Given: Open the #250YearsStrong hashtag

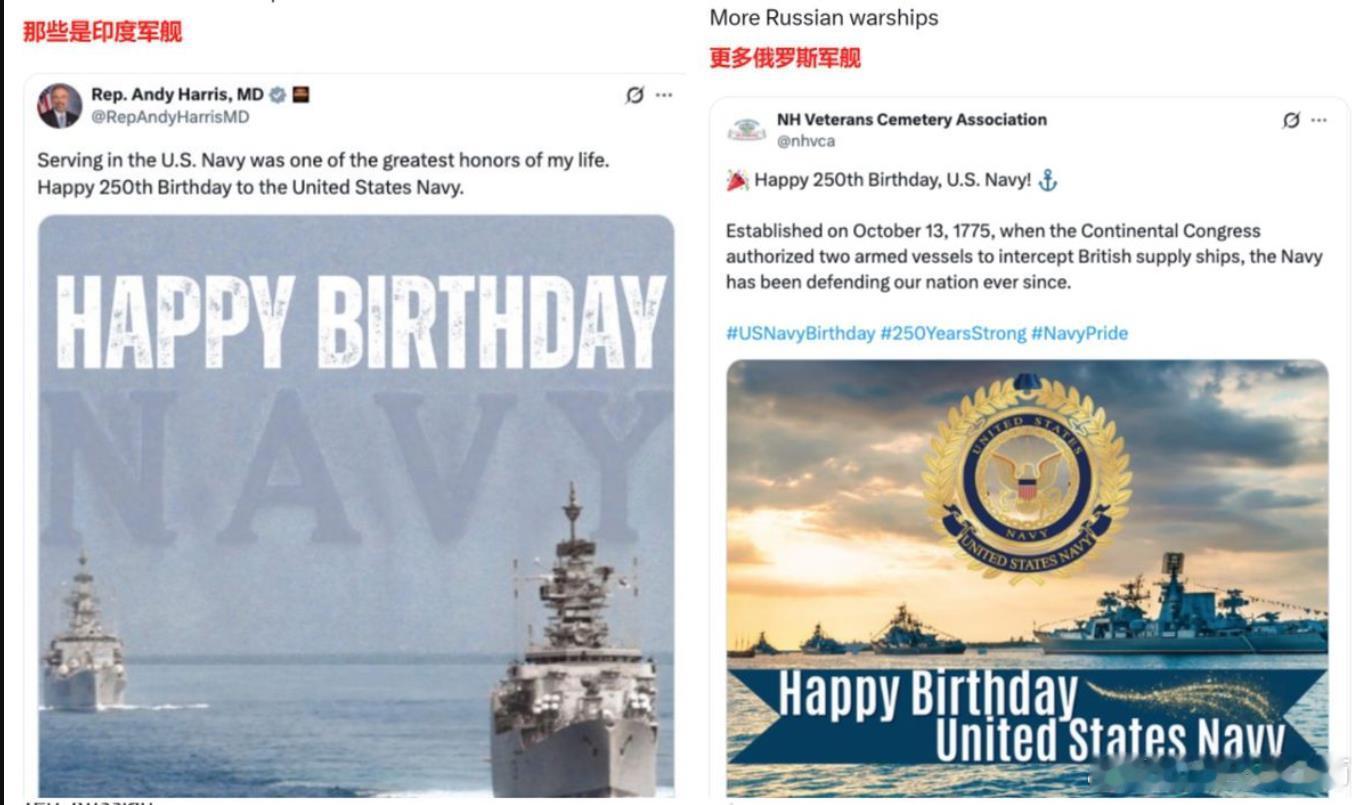Looking at the screenshot, I should (x=953, y=333).
